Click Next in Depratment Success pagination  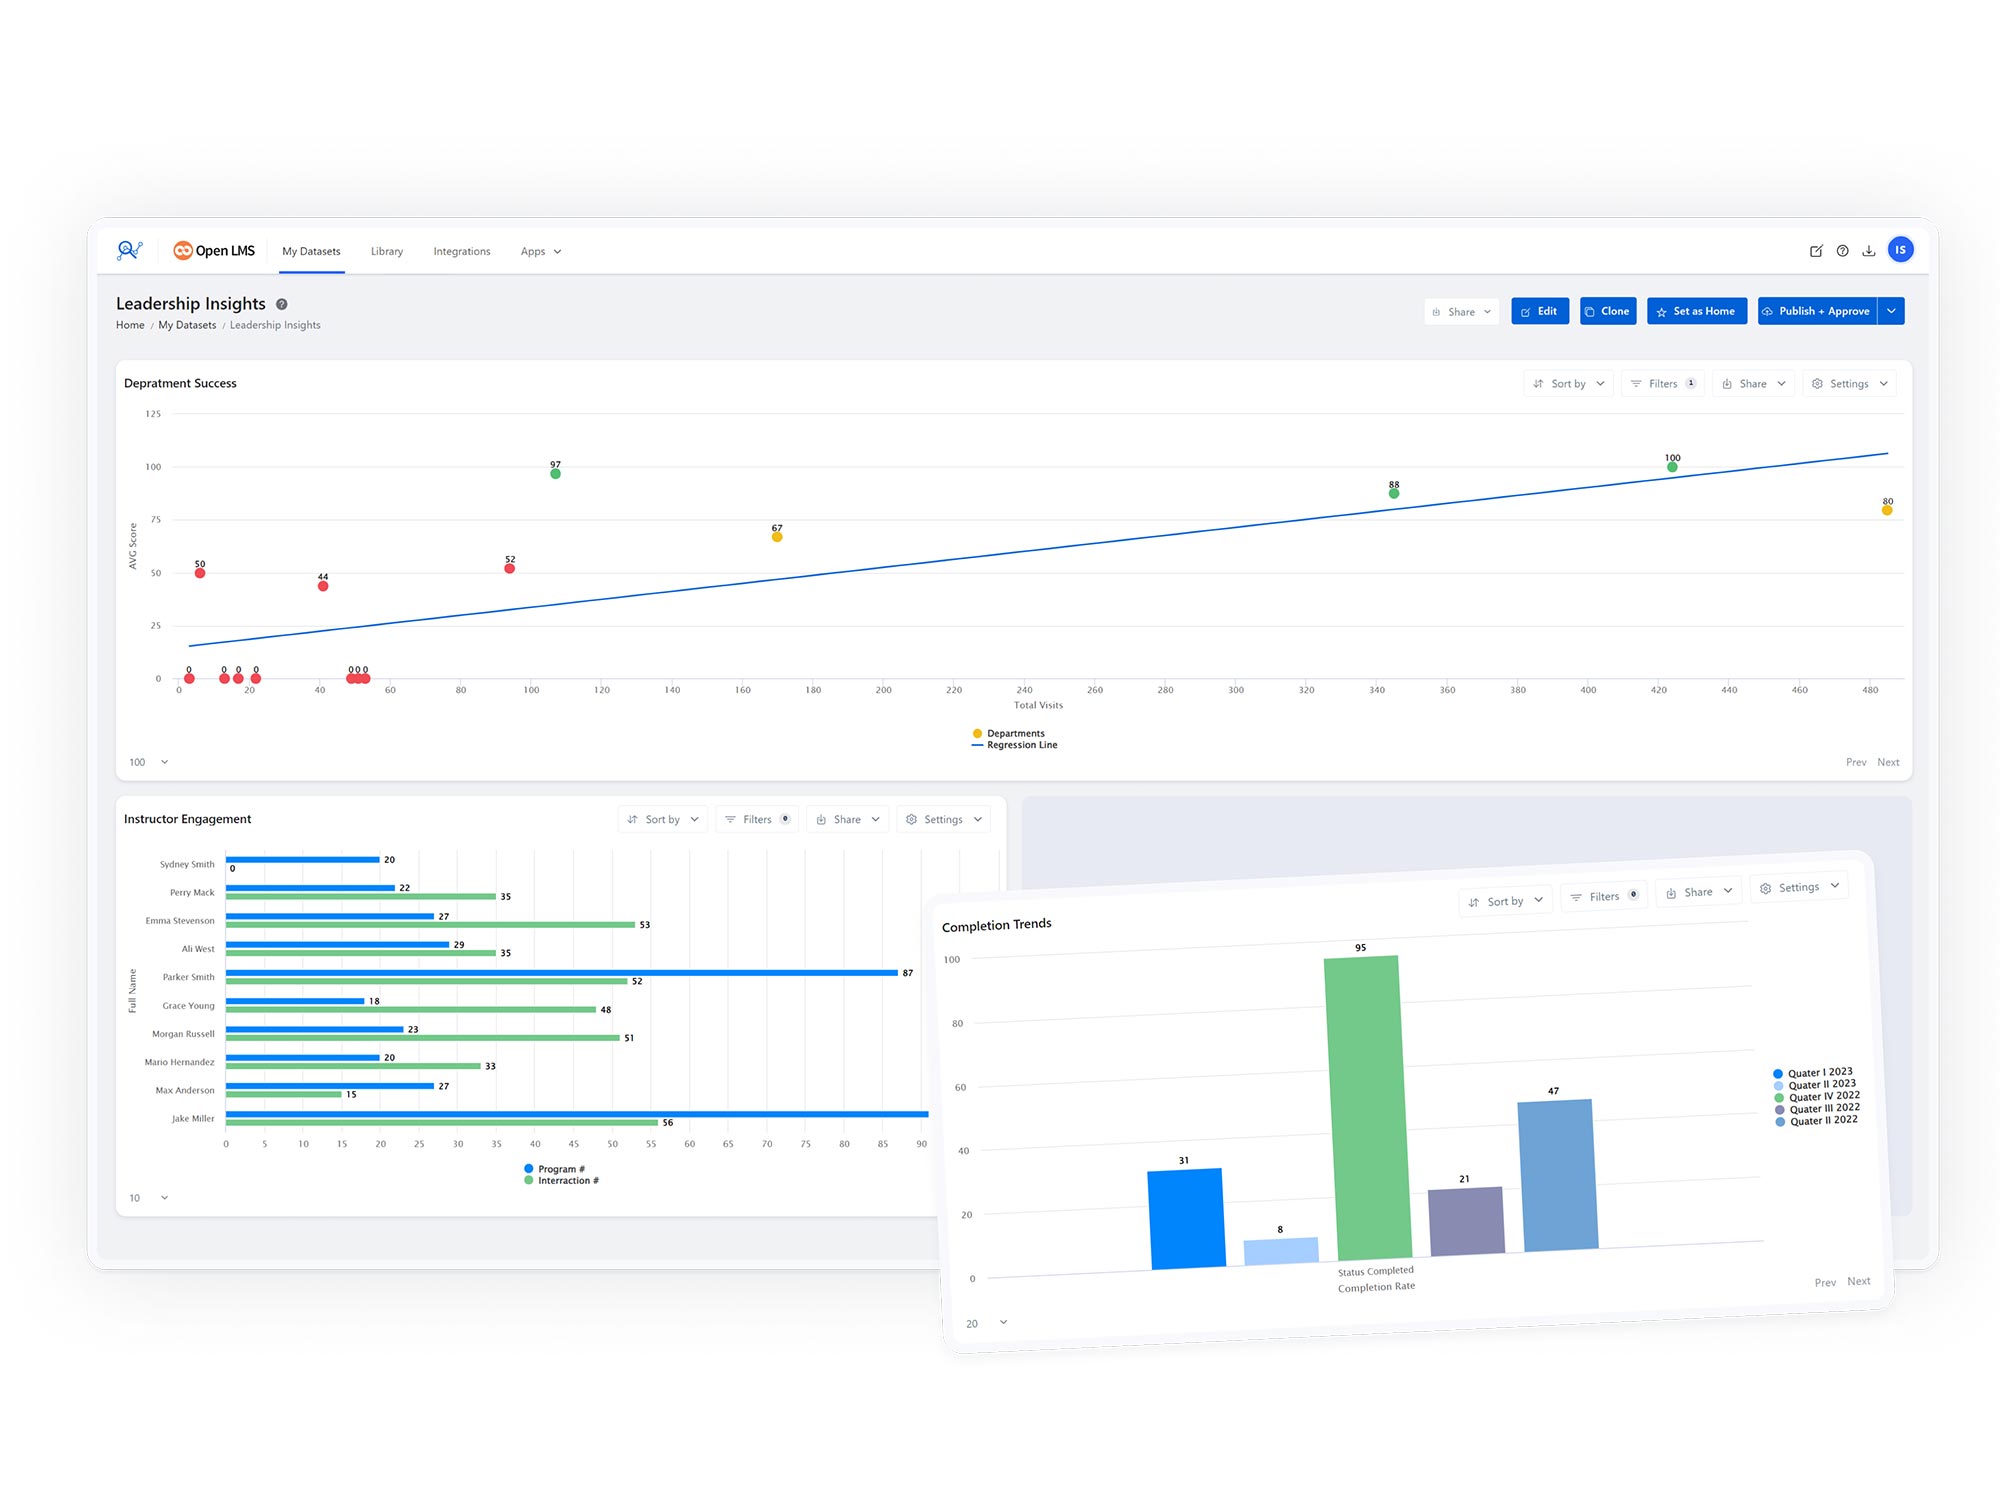point(1887,762)
